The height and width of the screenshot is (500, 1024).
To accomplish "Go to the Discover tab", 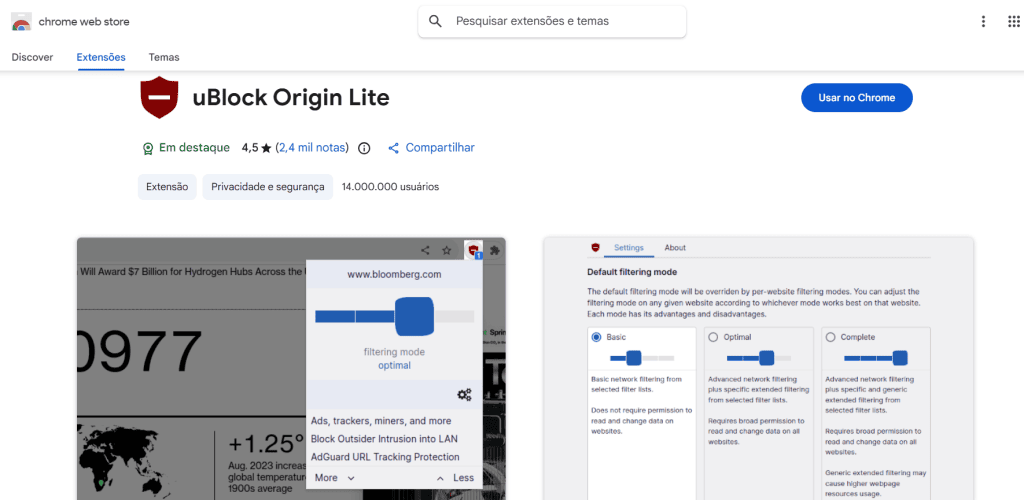I will (32, 57).
